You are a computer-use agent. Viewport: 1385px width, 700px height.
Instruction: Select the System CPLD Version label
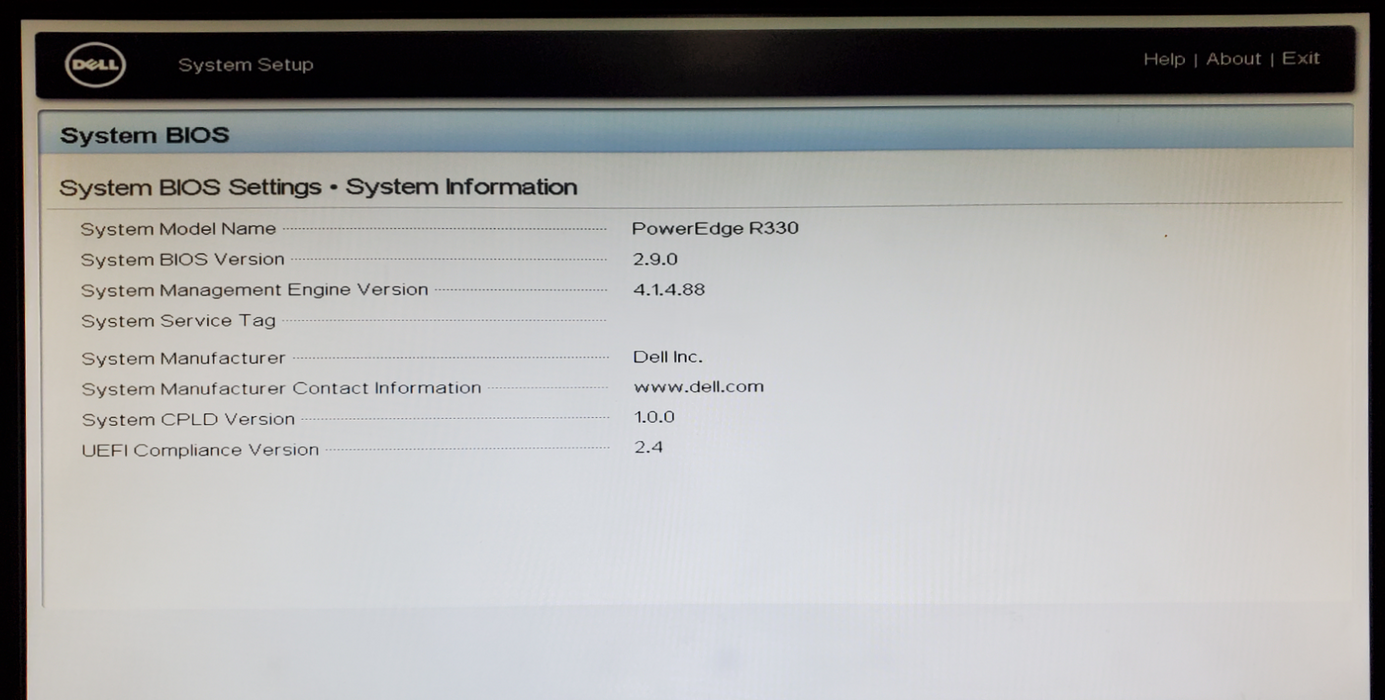pos(188,419)
